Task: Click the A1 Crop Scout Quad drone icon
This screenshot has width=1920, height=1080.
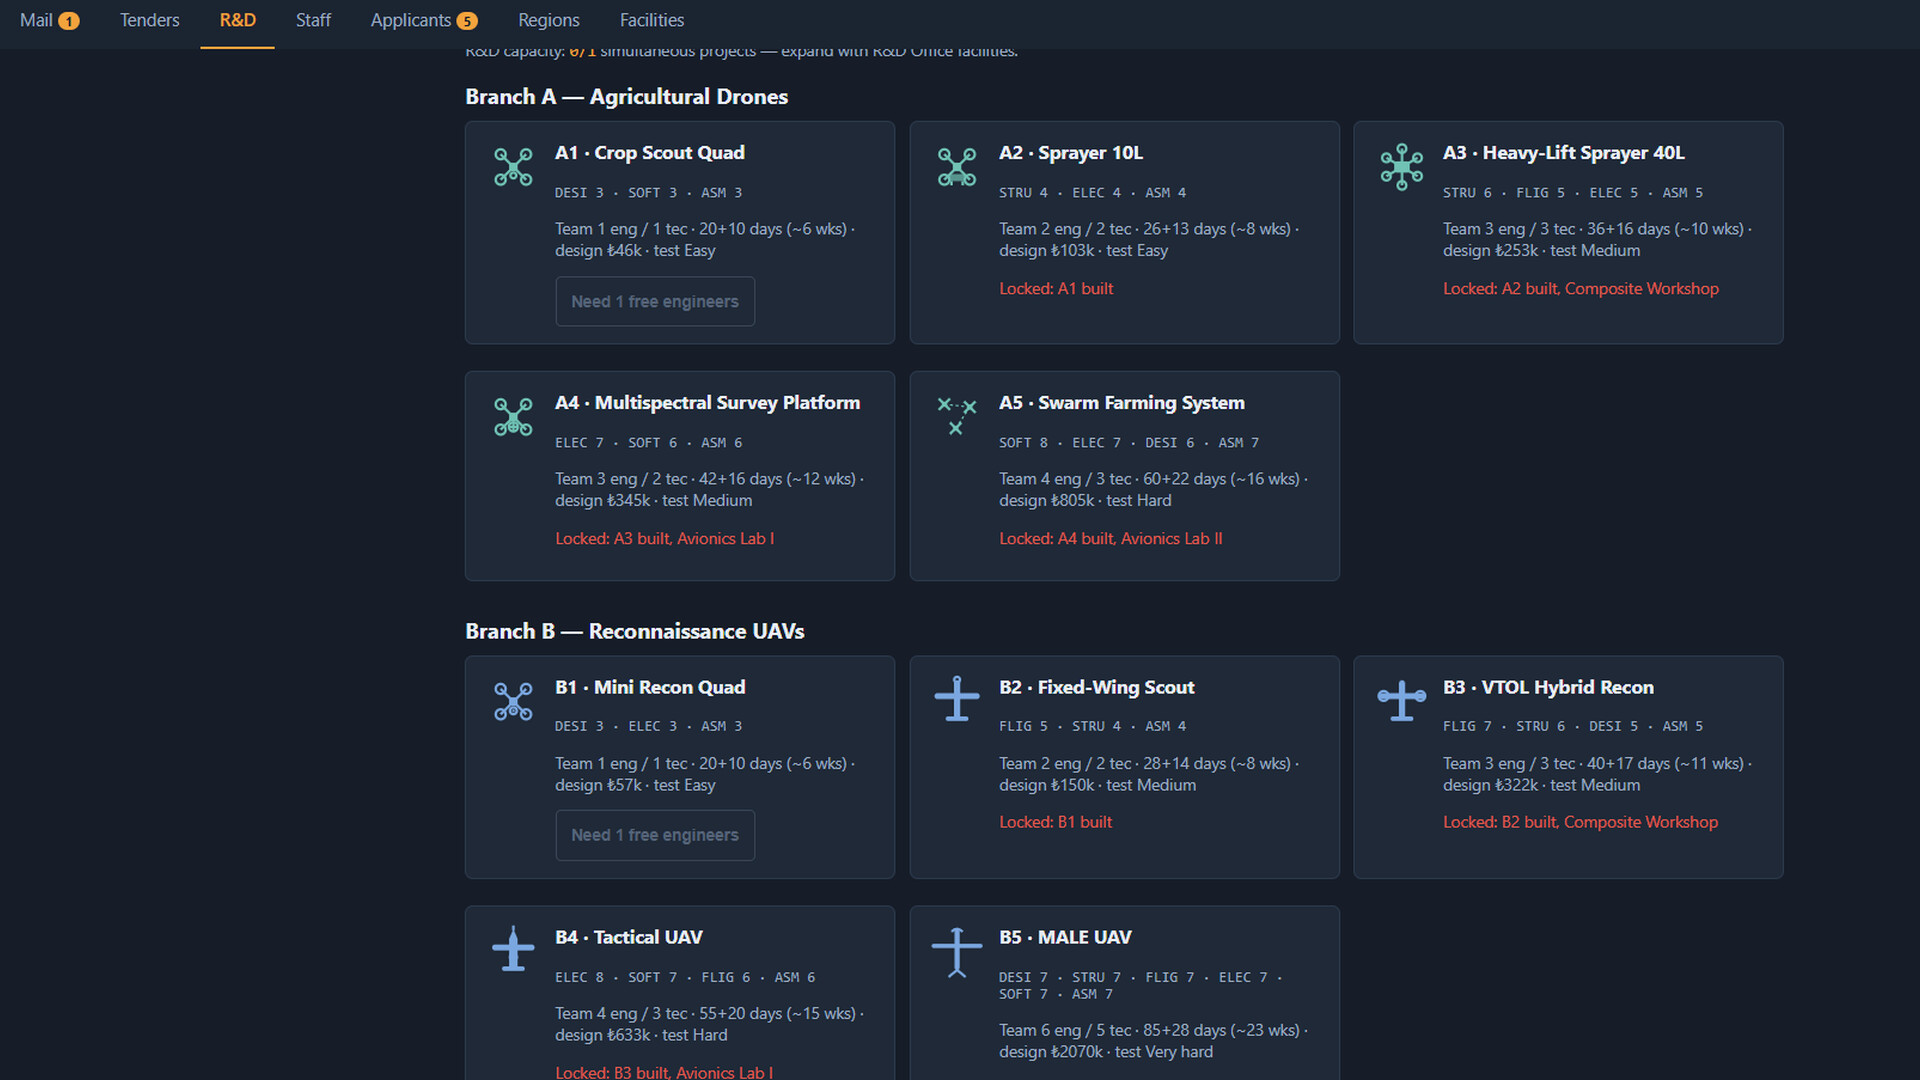Action: pos(513,167)
